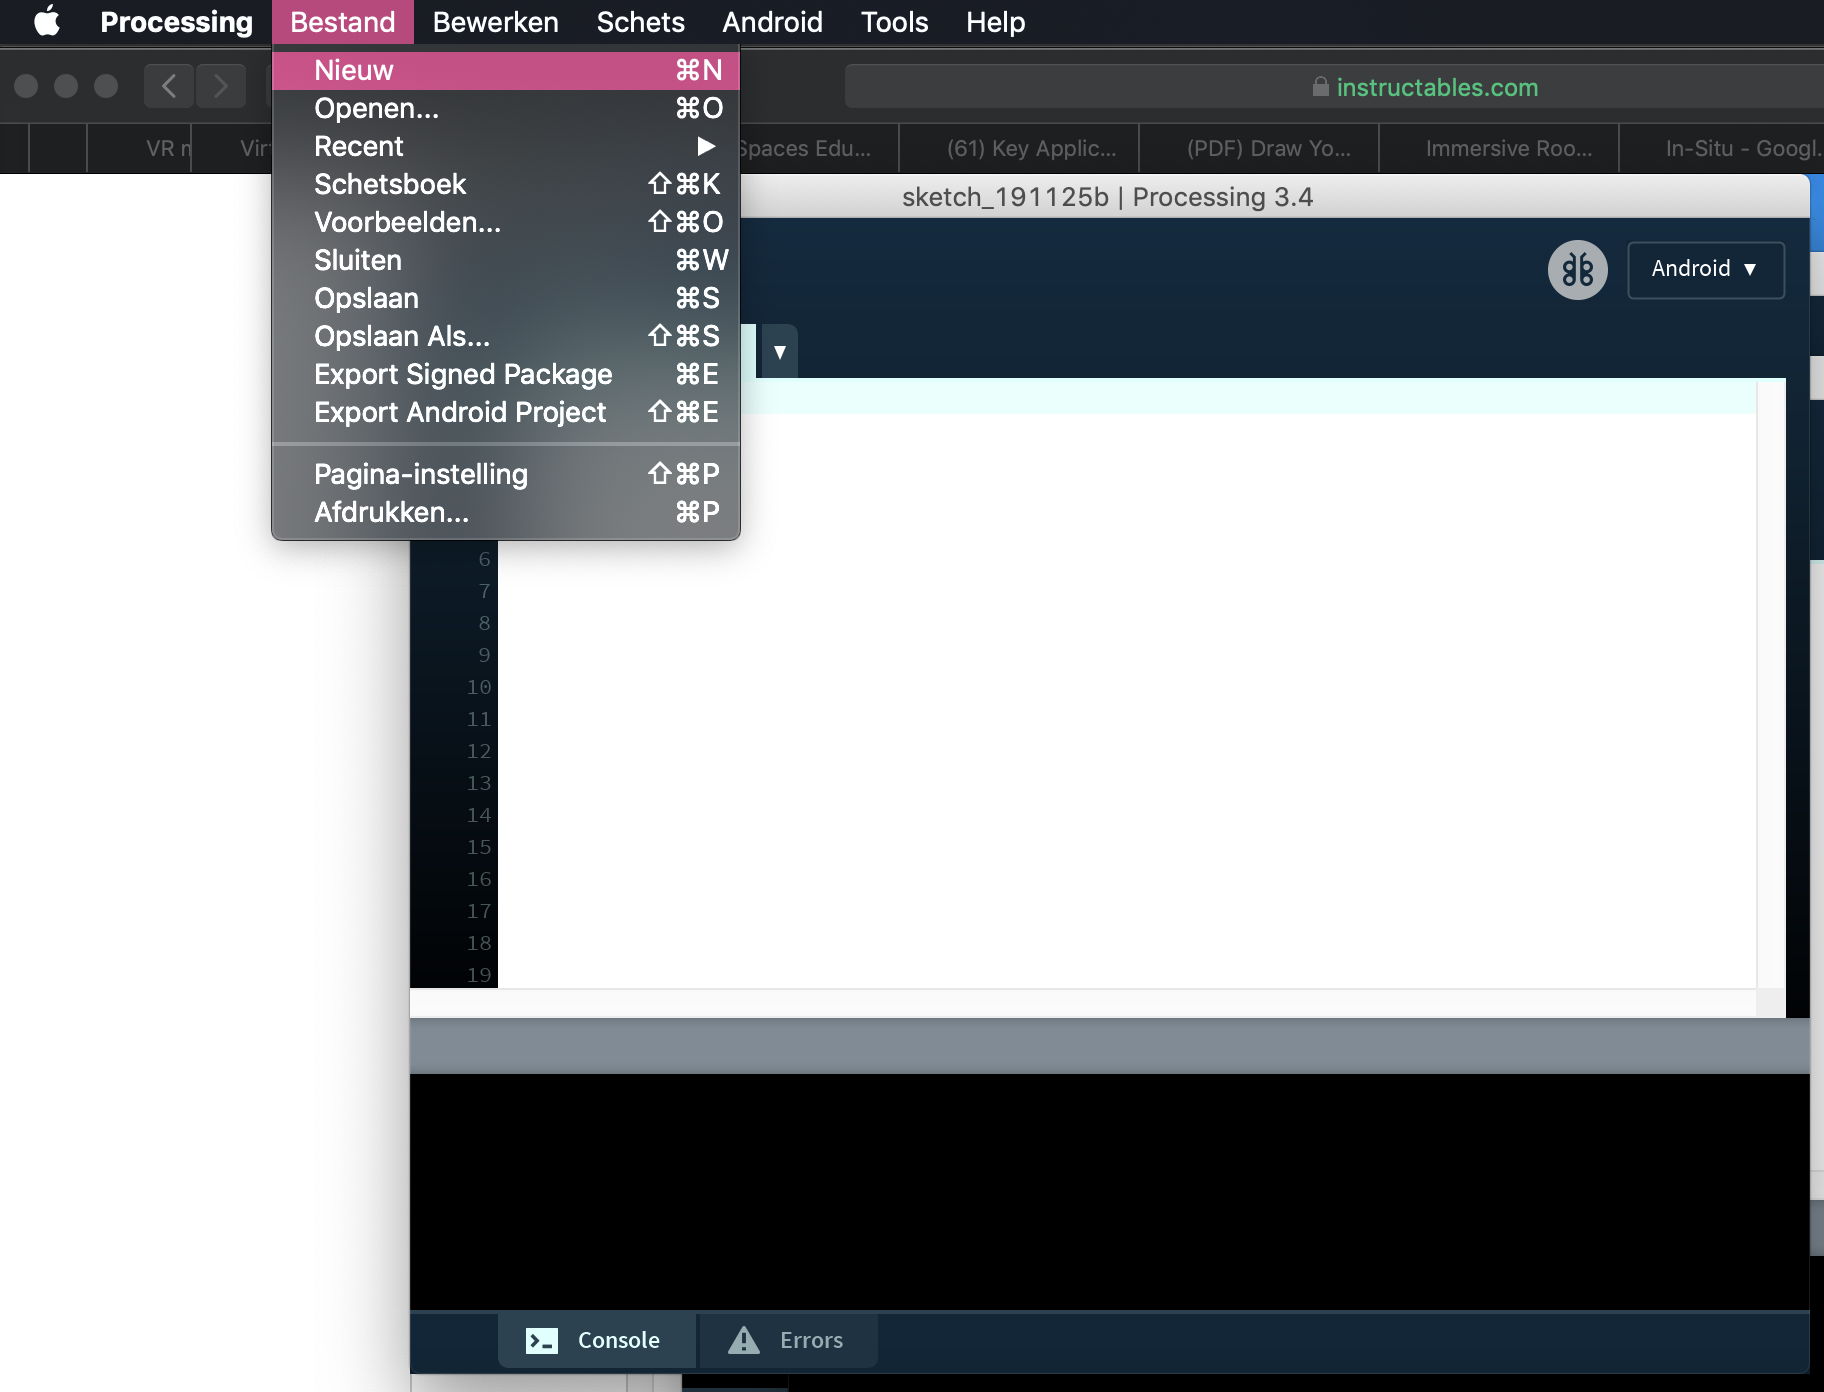Open the Help menu
The width and height of the screenshot is (1824, 1392).
(995, 21)
